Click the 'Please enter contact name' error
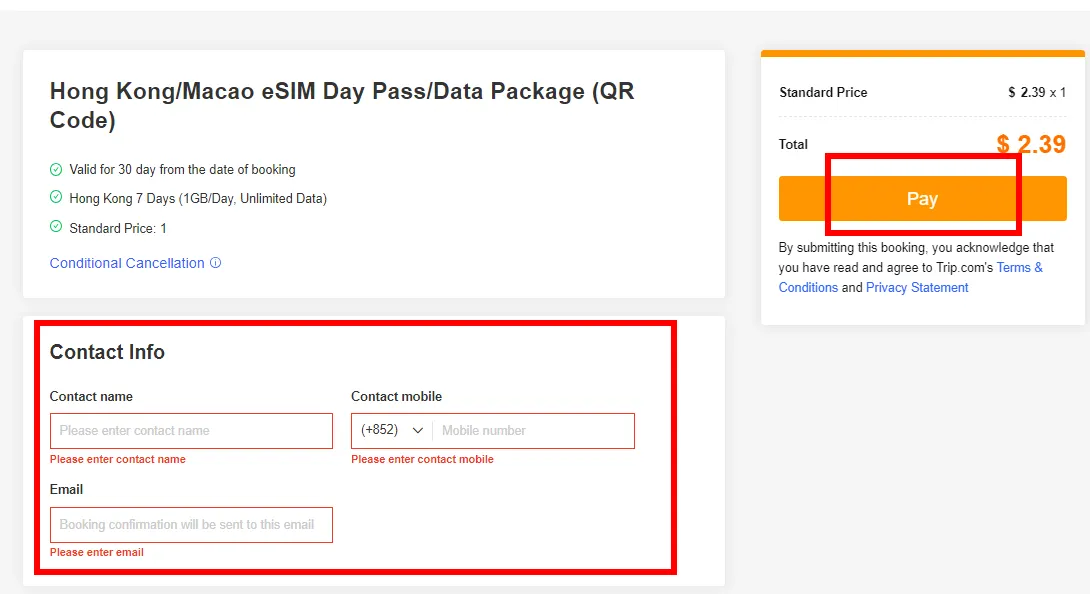The width and height of the screenshot is (1090, 594). [x=118, y=459]
